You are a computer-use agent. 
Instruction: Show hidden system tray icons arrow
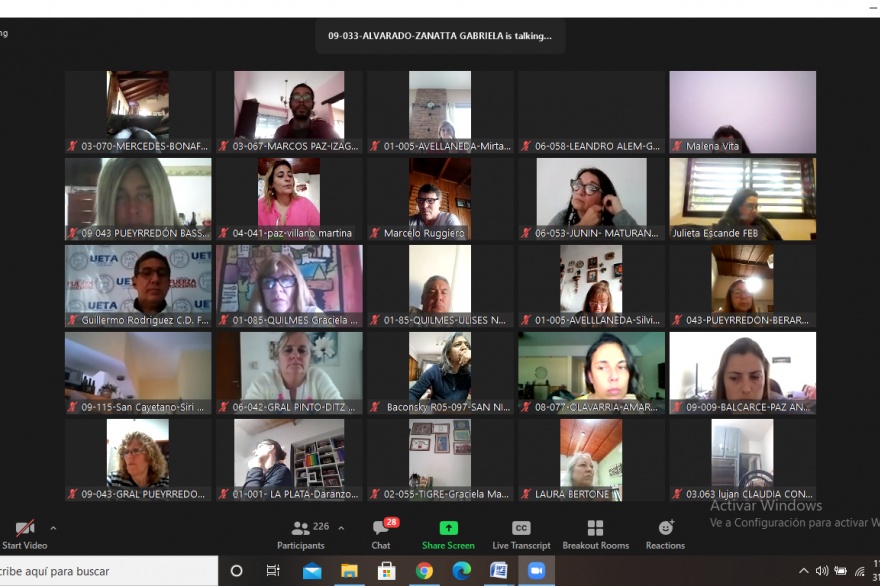tap(804, 571)
